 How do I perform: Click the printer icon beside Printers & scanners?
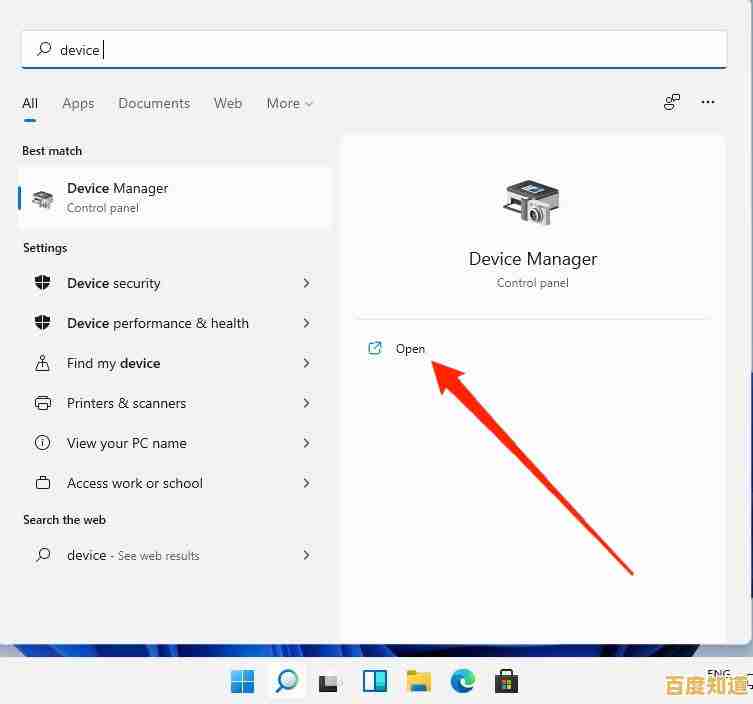[x=43, y=402]
